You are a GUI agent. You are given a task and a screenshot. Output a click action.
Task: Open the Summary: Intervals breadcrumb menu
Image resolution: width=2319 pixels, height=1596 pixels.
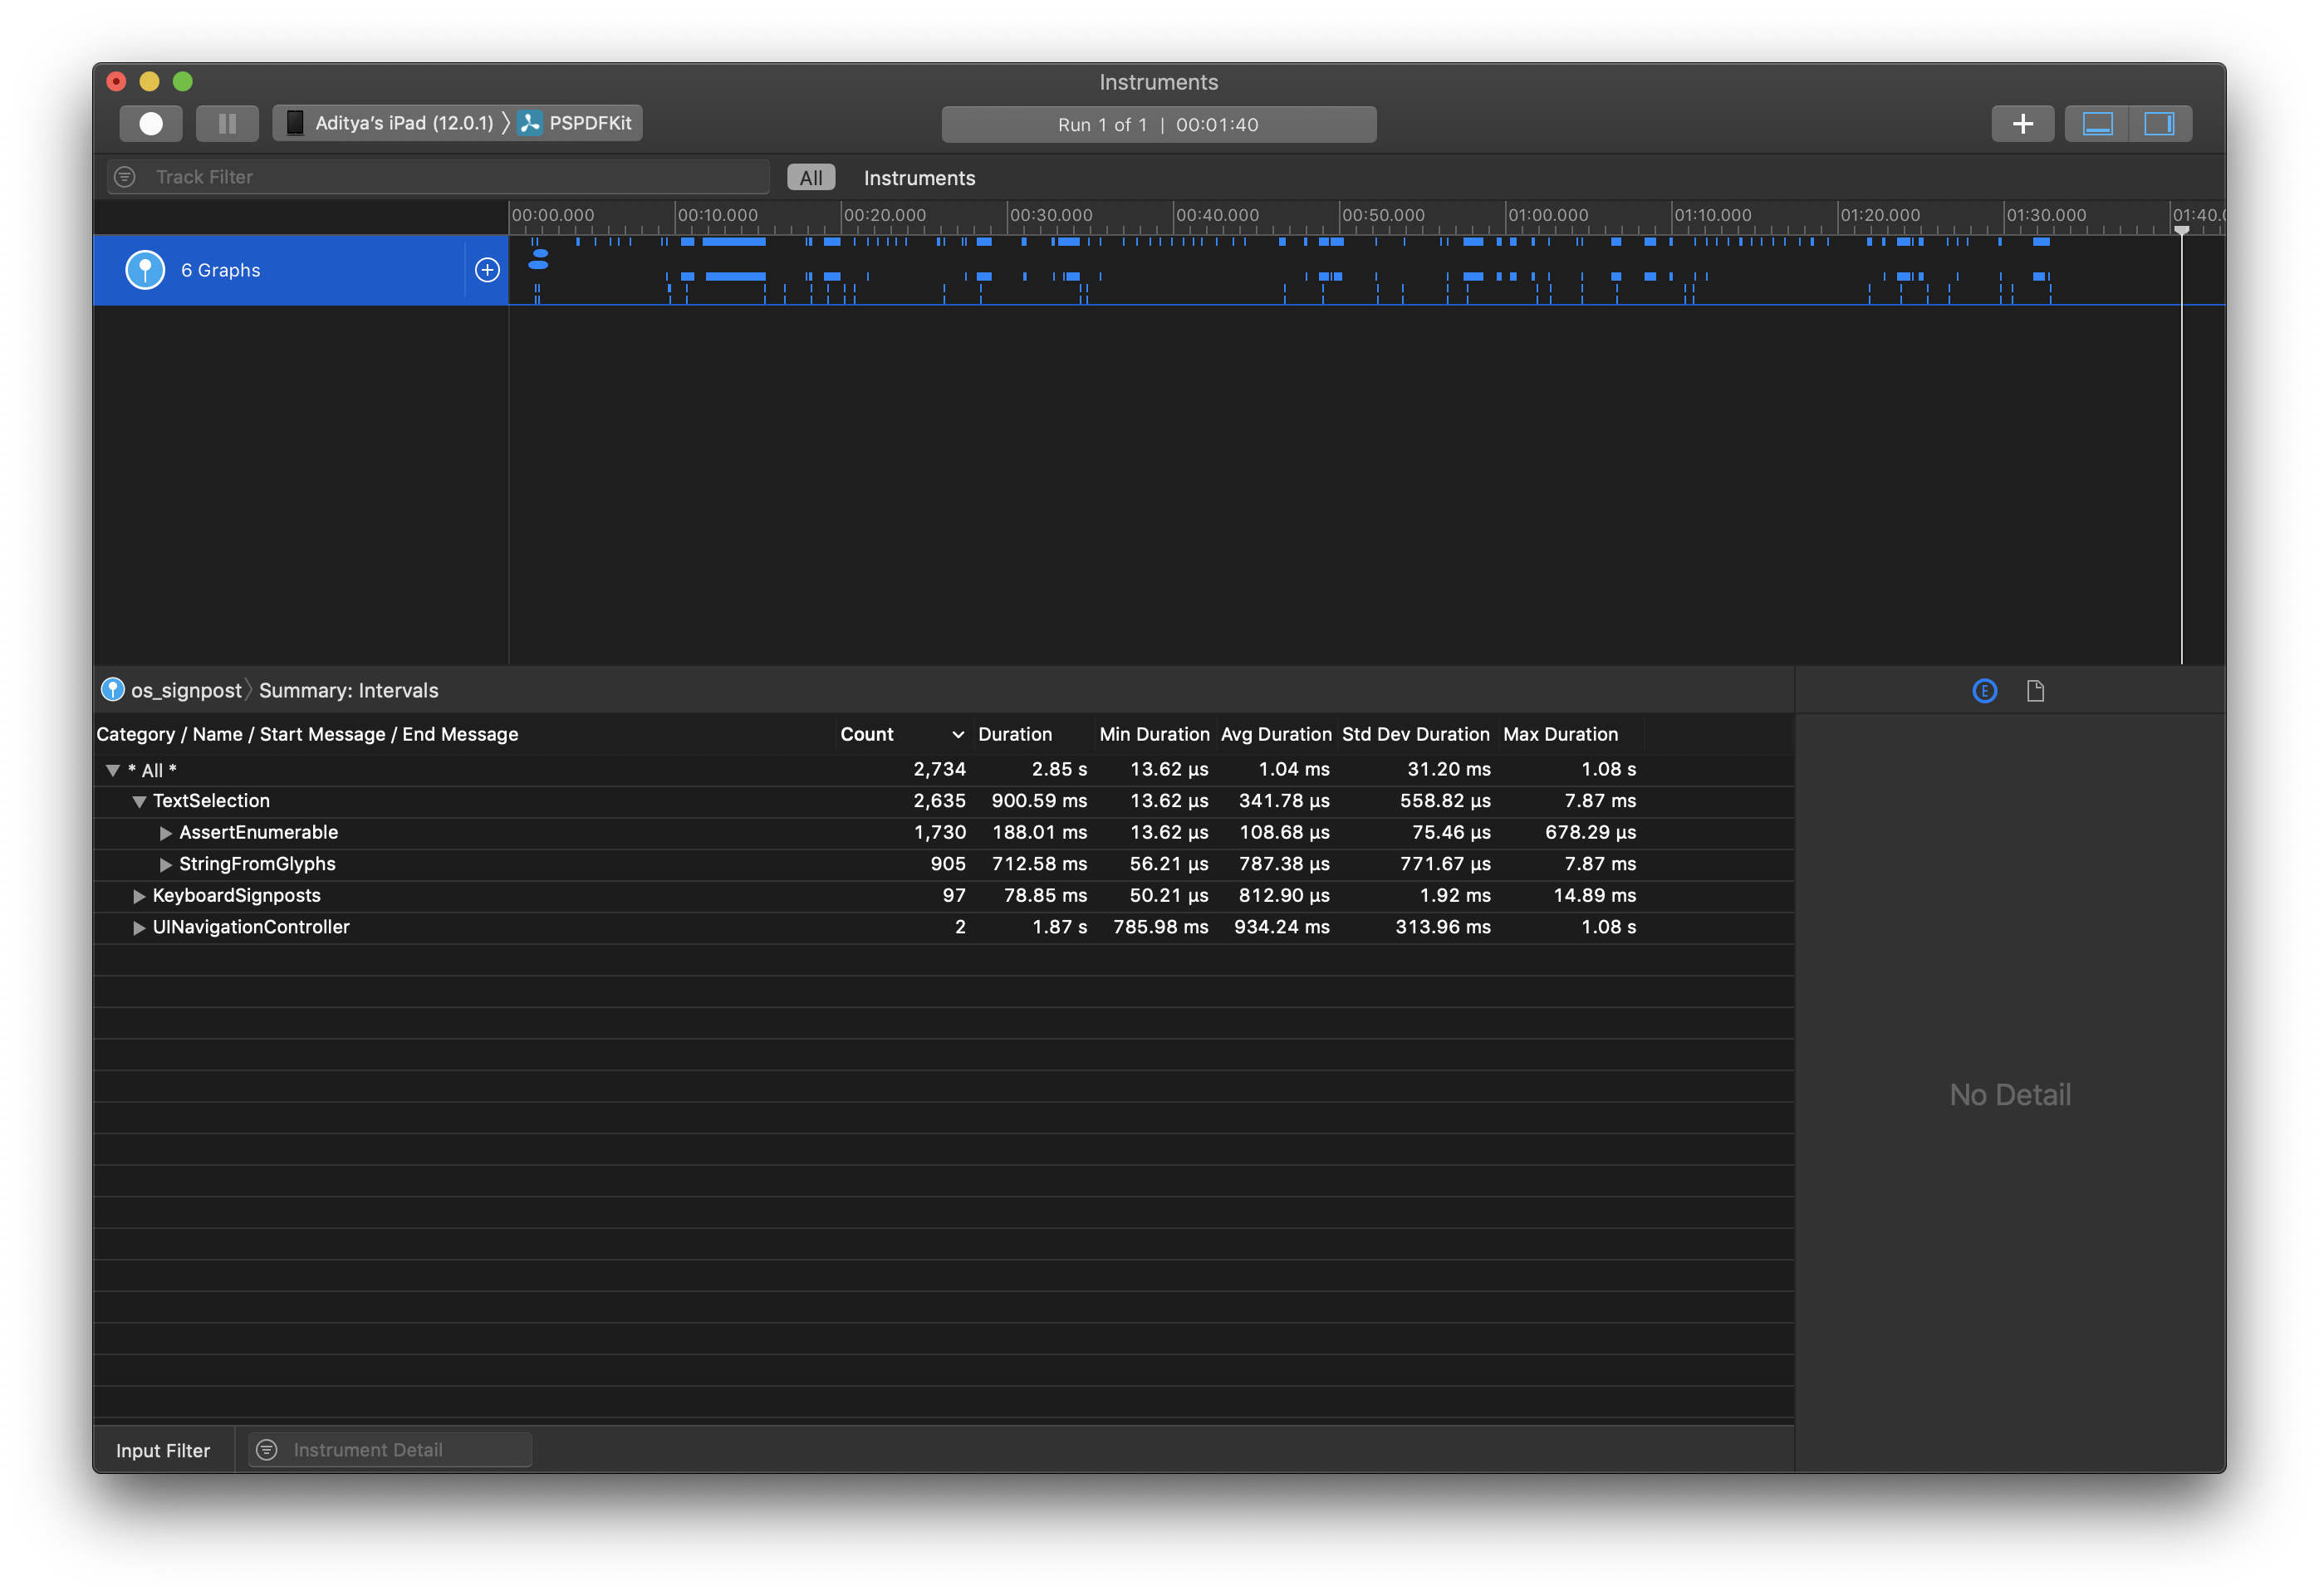coord(348,691)
